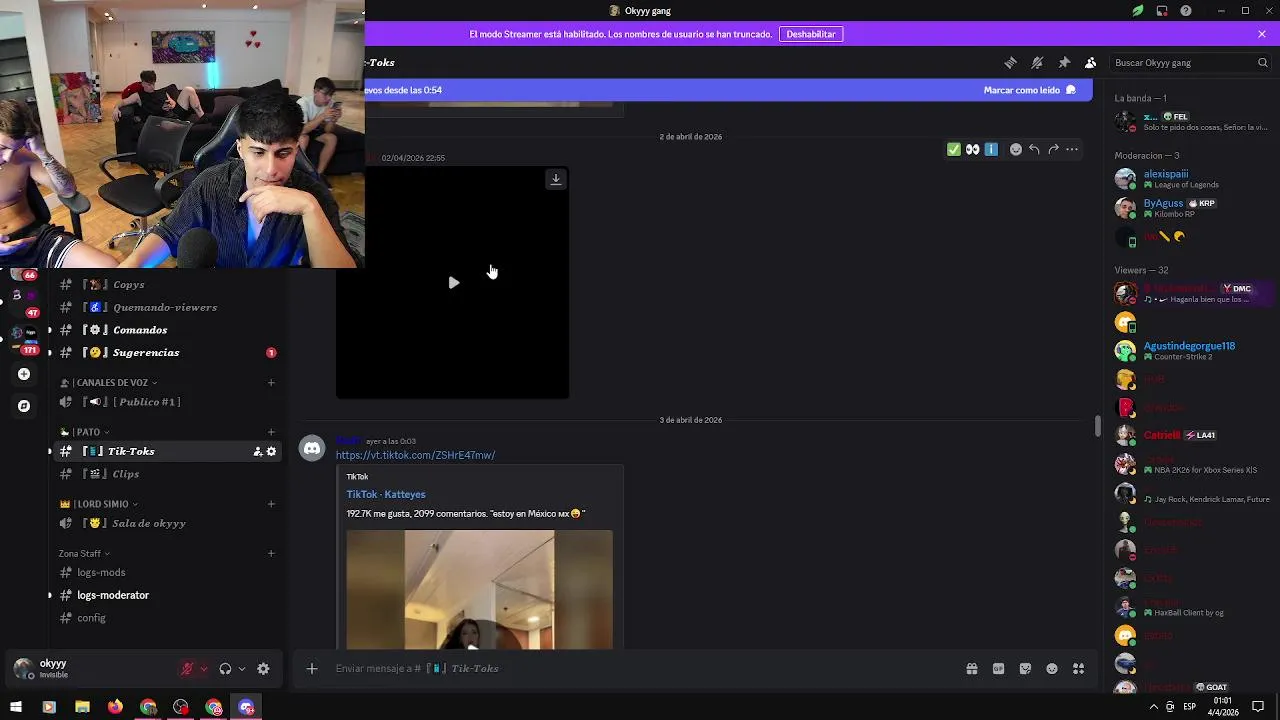Open the more options ellipsis on message
This screenshot has width=1280, height=720.
(1072, 150)
